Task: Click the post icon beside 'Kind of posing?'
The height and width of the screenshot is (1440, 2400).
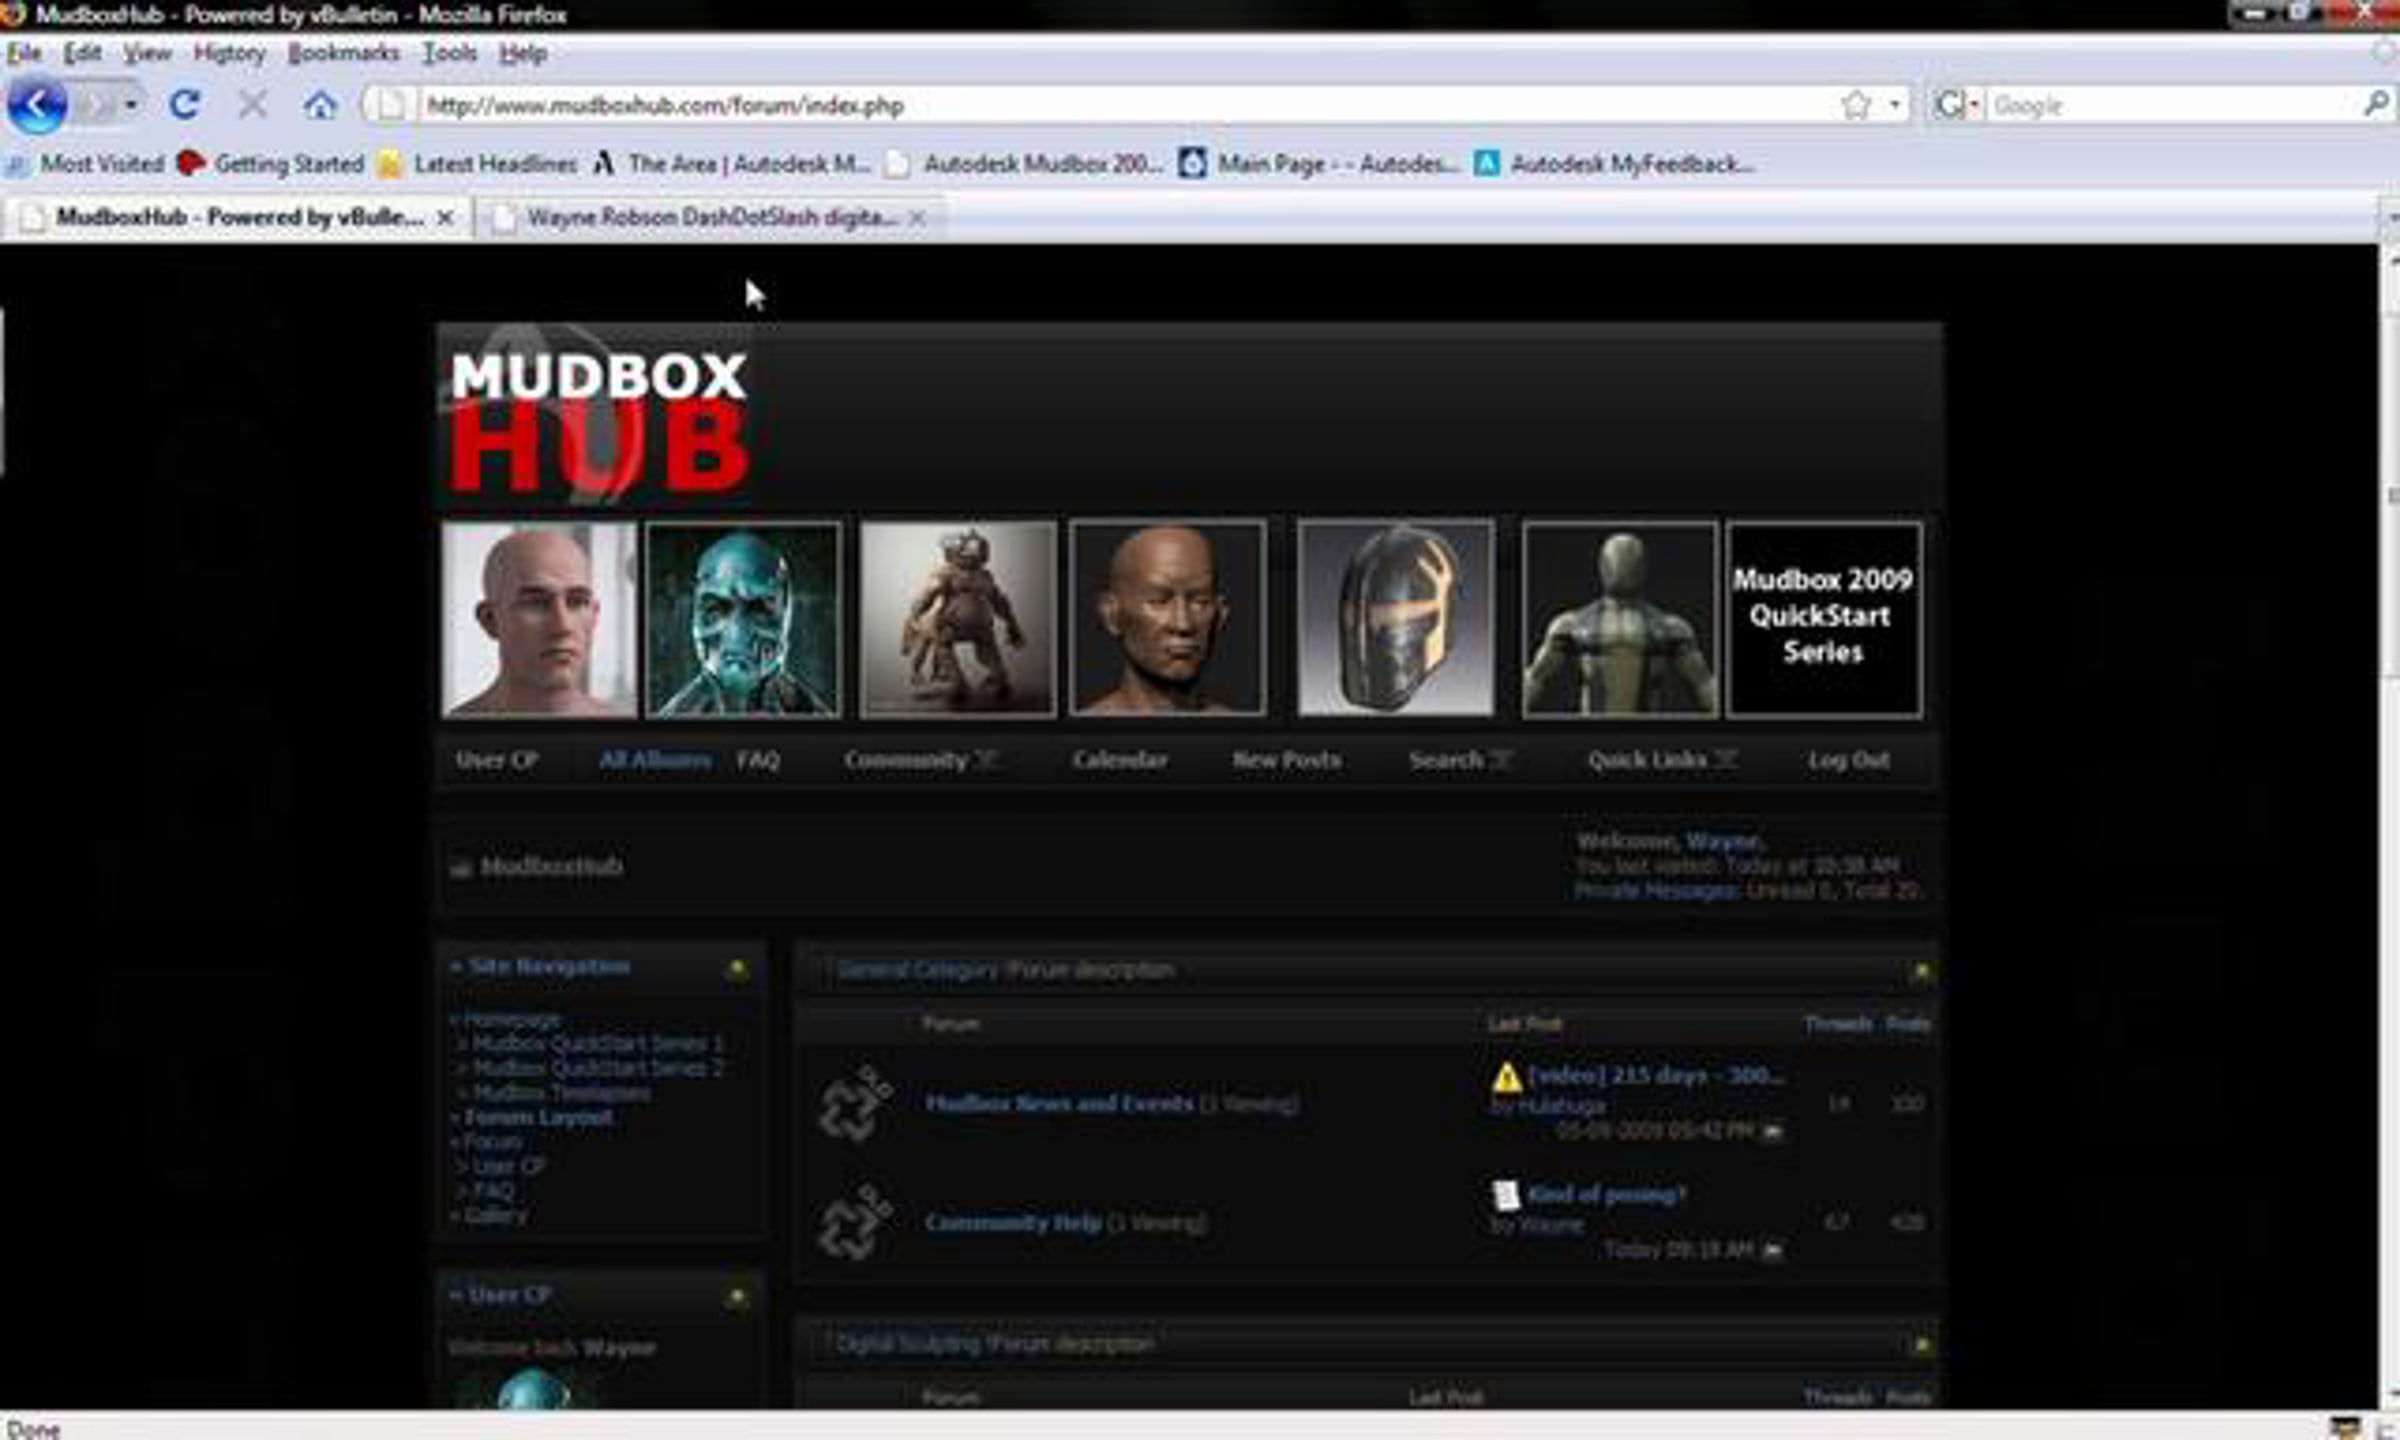Action: coord(1505,1194)
